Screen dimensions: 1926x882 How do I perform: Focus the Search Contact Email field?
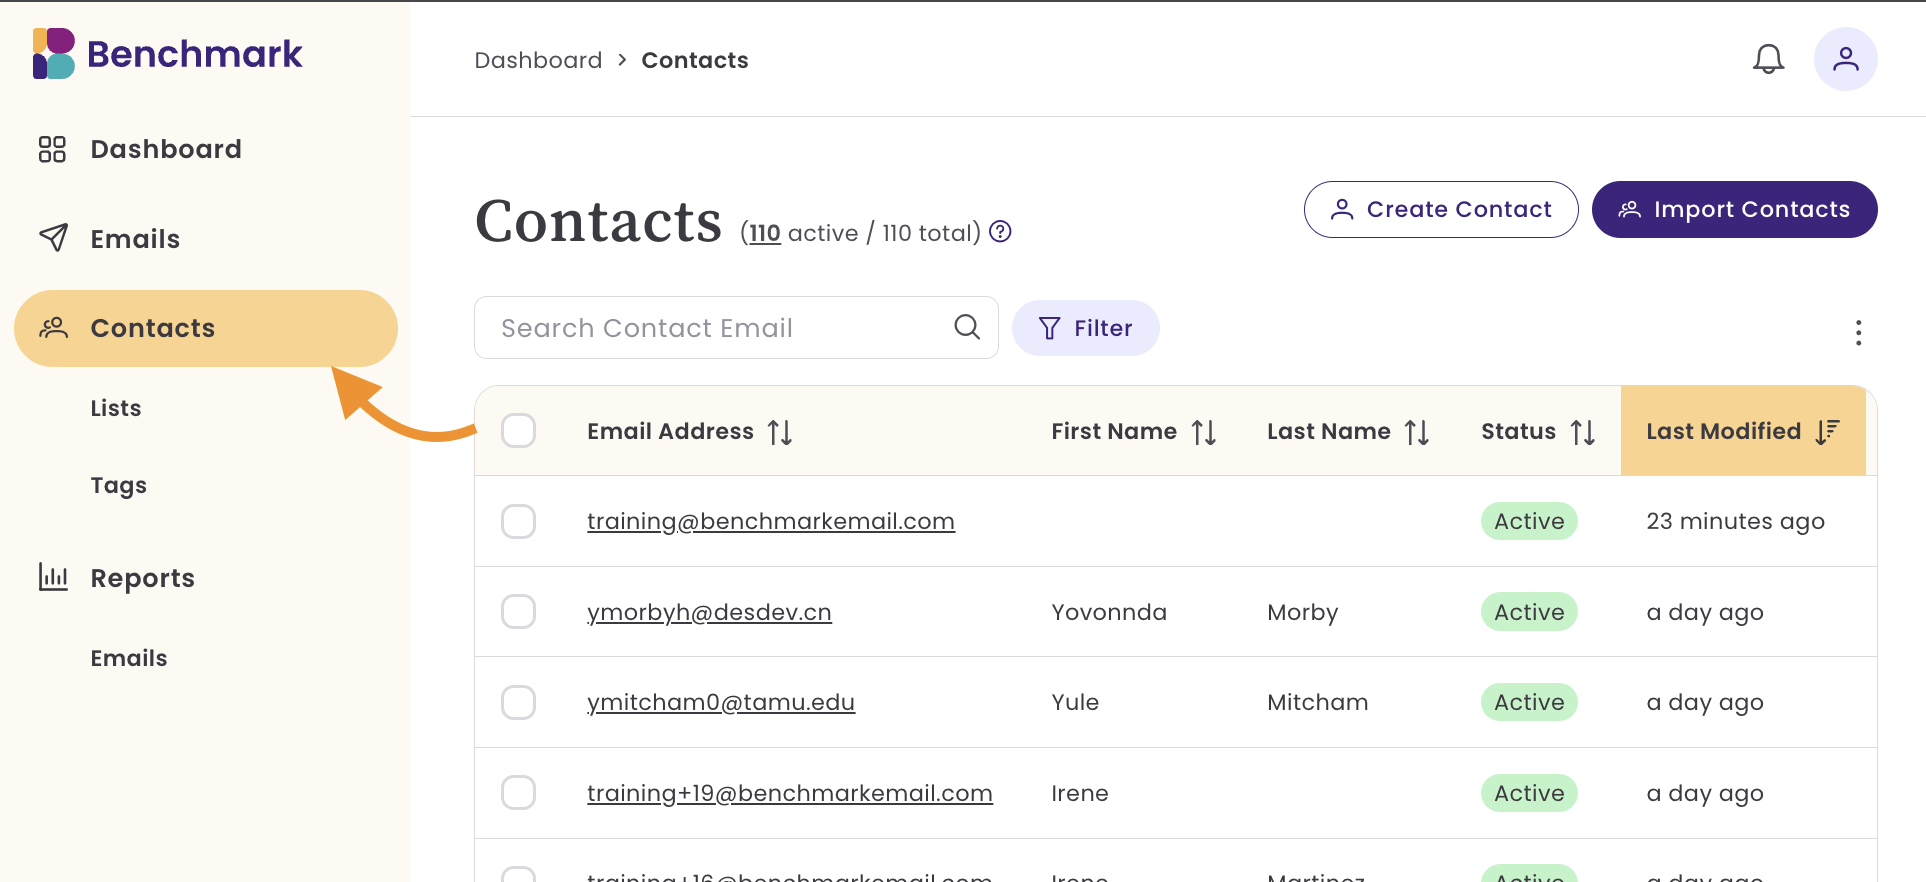point(736,327)
